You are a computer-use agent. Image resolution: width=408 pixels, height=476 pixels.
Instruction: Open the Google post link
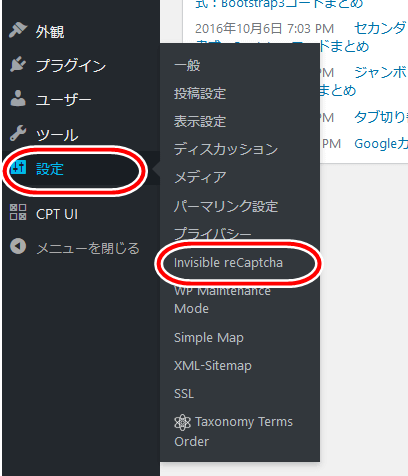click(x=381, y=144)
